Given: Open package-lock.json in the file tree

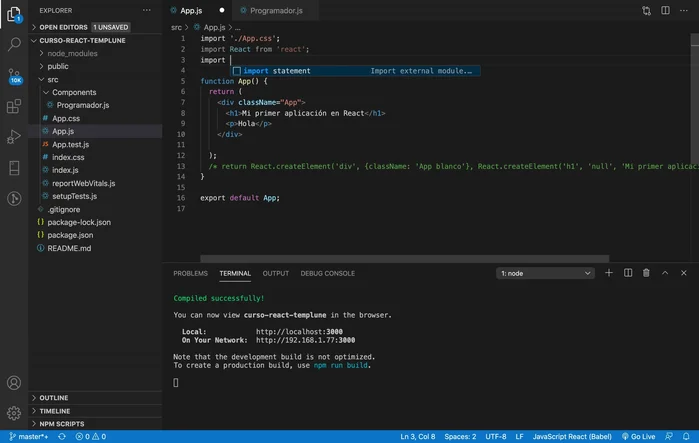Looking at the screenshot, I should 95,222.
